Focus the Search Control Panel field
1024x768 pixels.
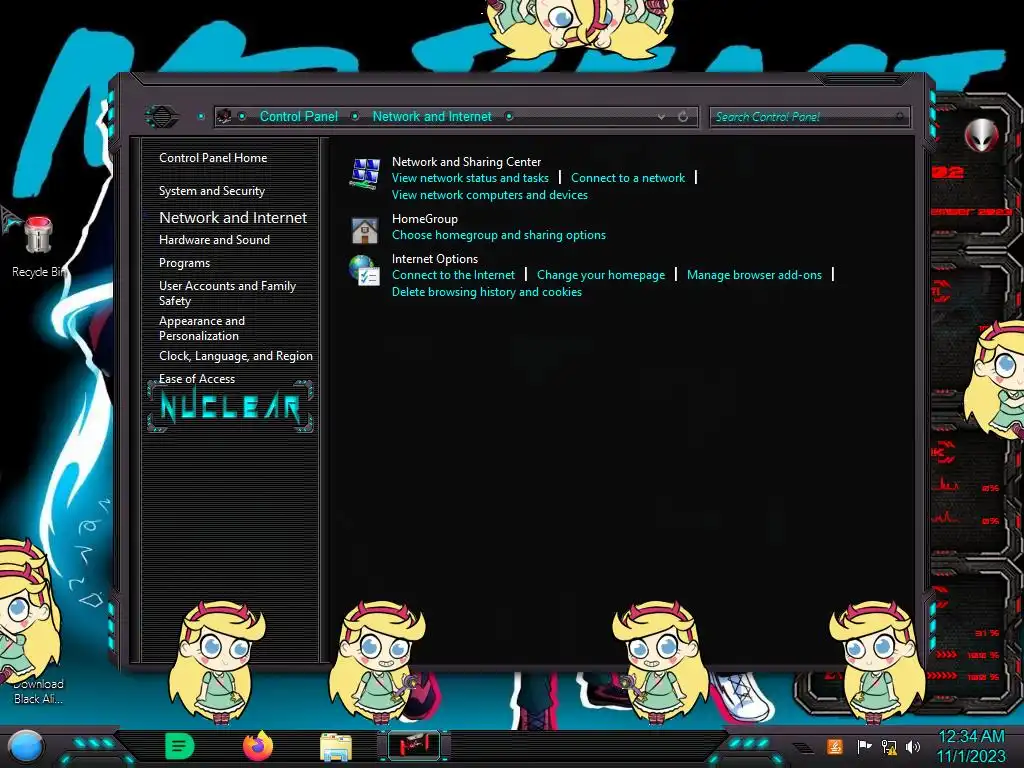tap(809, 117)
